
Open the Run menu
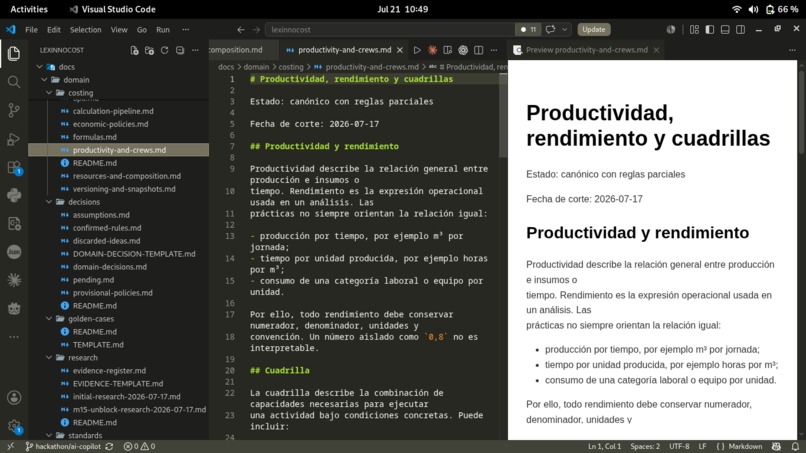(163, 29)
